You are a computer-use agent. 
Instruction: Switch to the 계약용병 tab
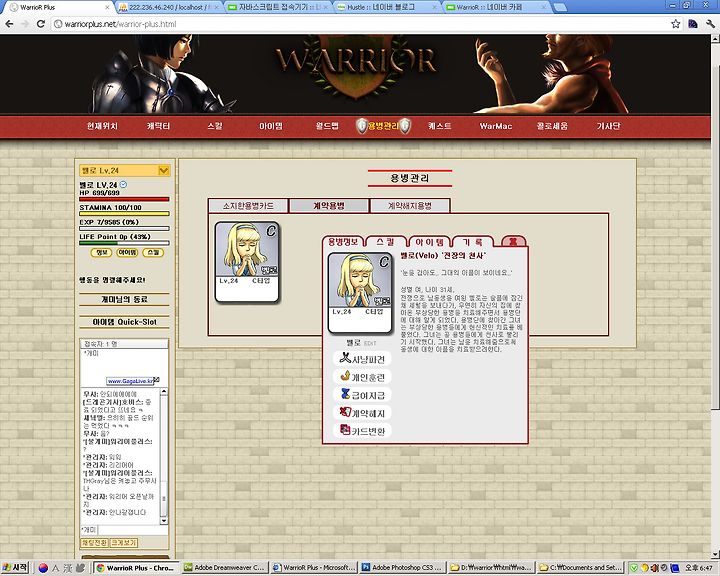[329, 206]
